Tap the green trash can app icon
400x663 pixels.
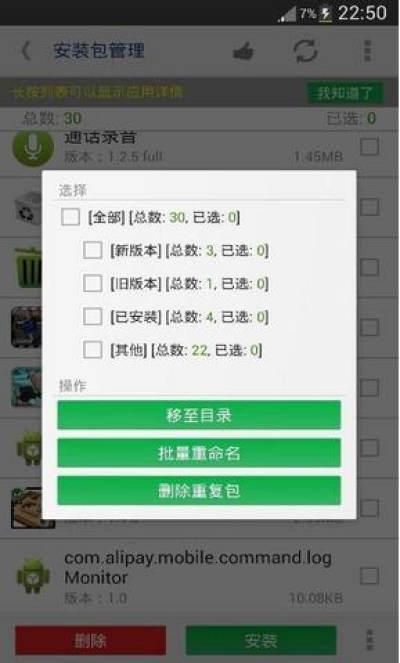pos(28,267)
